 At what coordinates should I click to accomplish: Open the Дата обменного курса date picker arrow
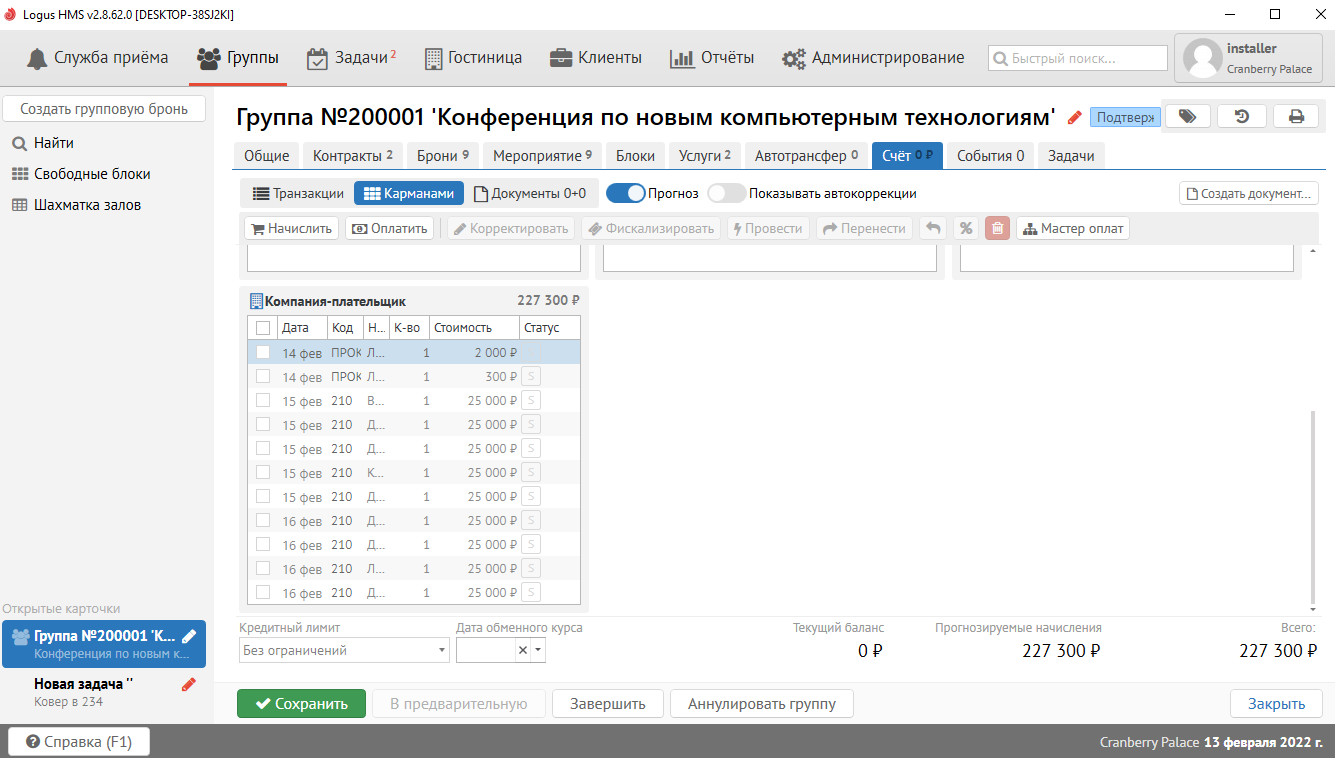coord(538,650)
